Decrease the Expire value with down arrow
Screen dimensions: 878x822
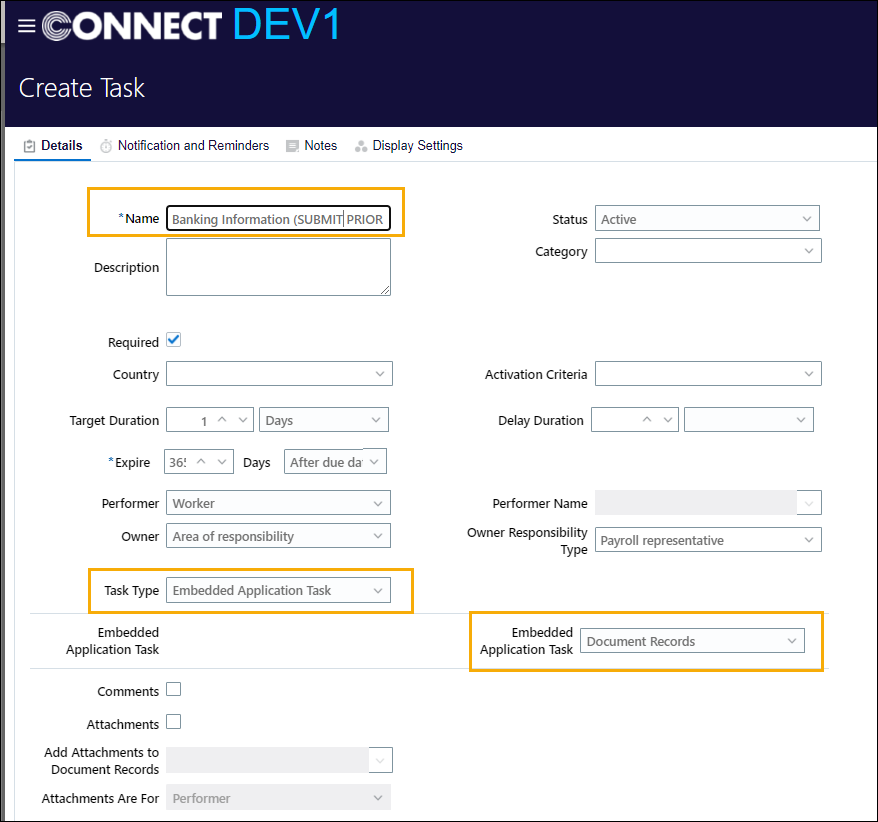pos(222,461)
